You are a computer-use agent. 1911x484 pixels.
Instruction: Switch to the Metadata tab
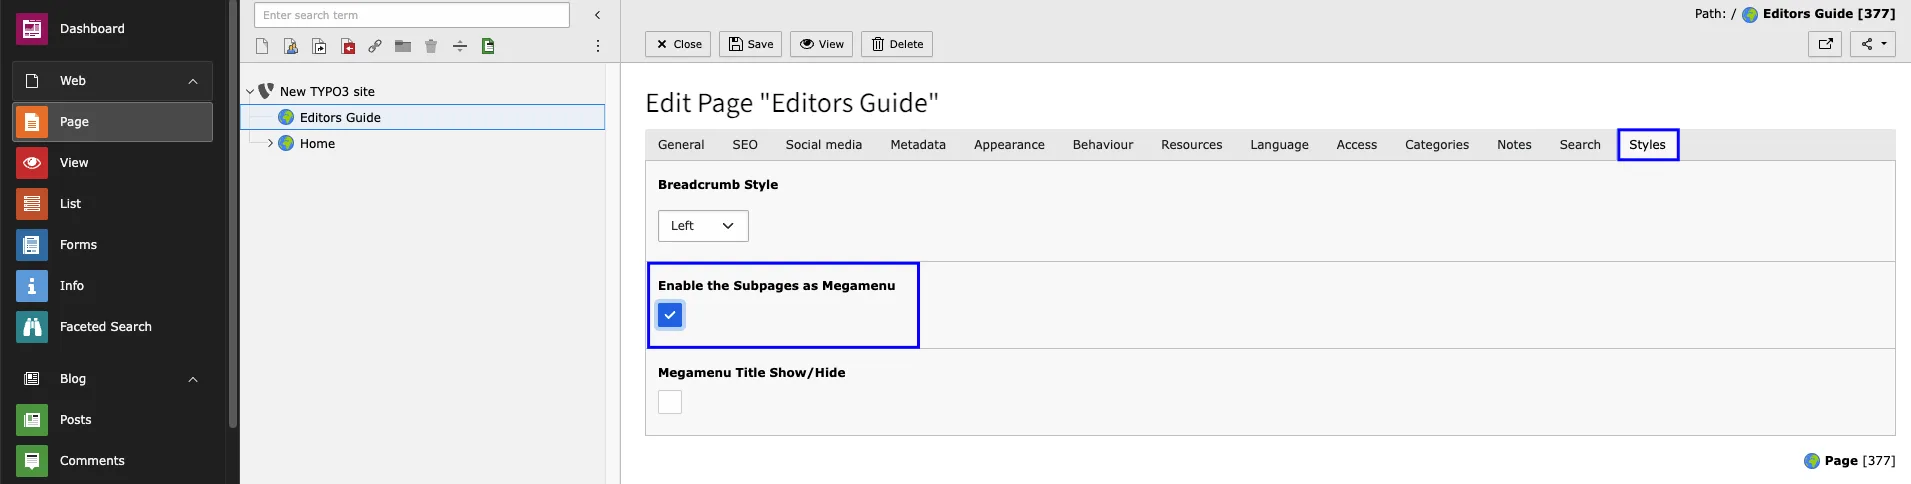(918, 145)
